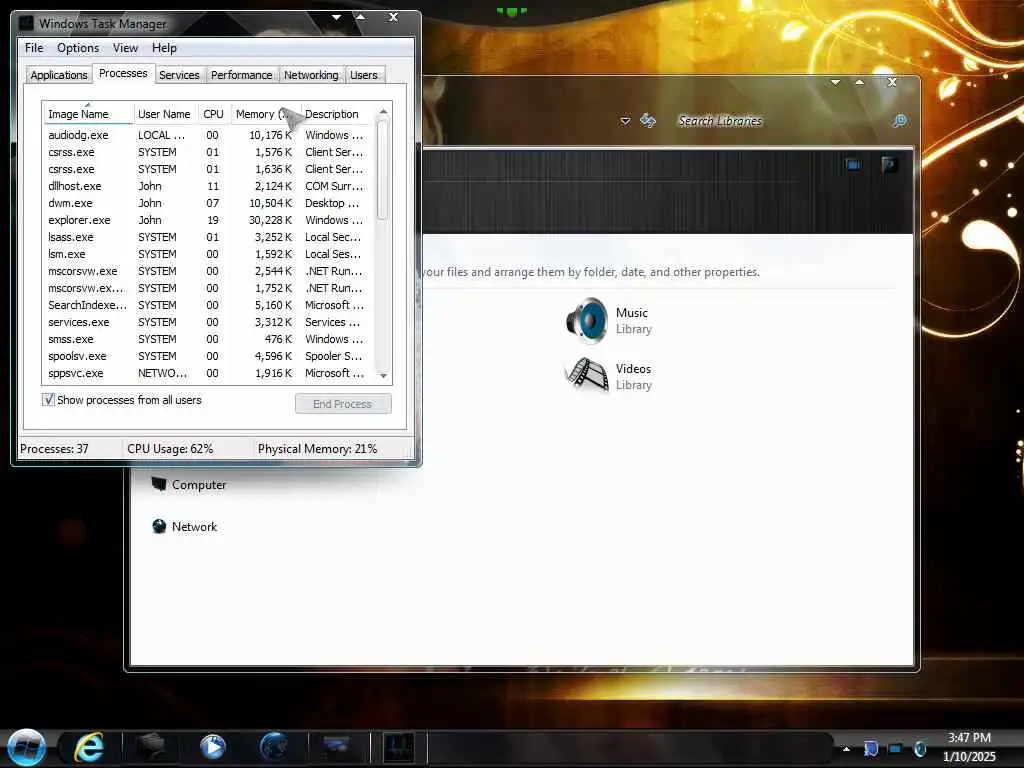Click the End Process button
The height and width of the screenshot is (768, 1024).
pos(343,404)
